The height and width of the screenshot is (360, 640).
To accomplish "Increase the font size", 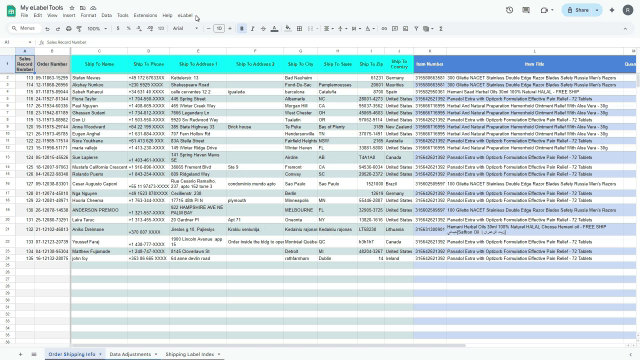I will 230,29.
